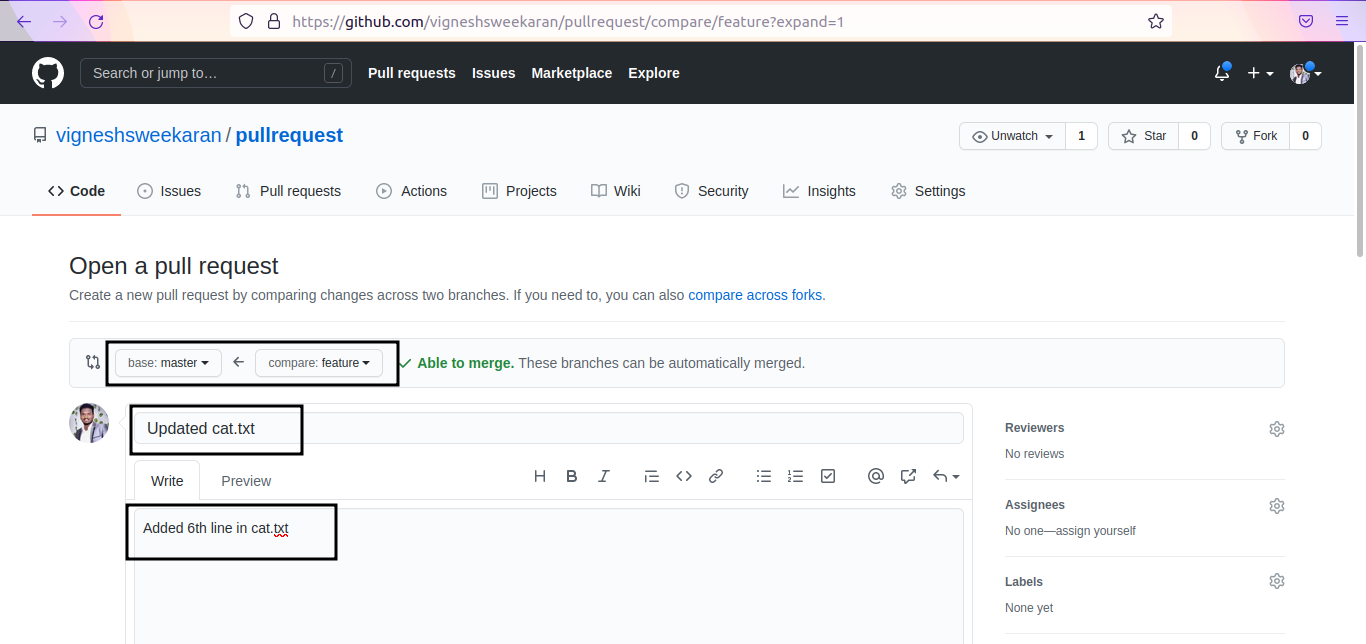
Task: Click the author avatar thumbnail
Action: coord(89,423)
